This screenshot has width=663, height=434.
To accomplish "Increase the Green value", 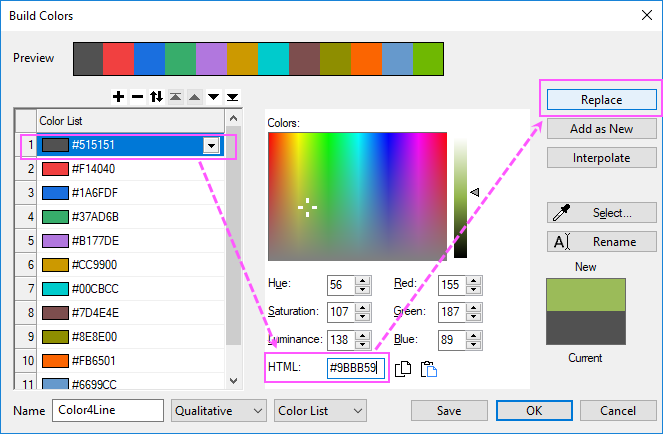I will pyautogui.click(x=474, y=308).
